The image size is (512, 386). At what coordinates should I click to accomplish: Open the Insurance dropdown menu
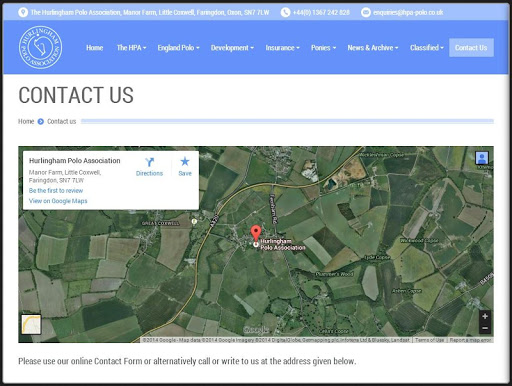coord(282,48)
